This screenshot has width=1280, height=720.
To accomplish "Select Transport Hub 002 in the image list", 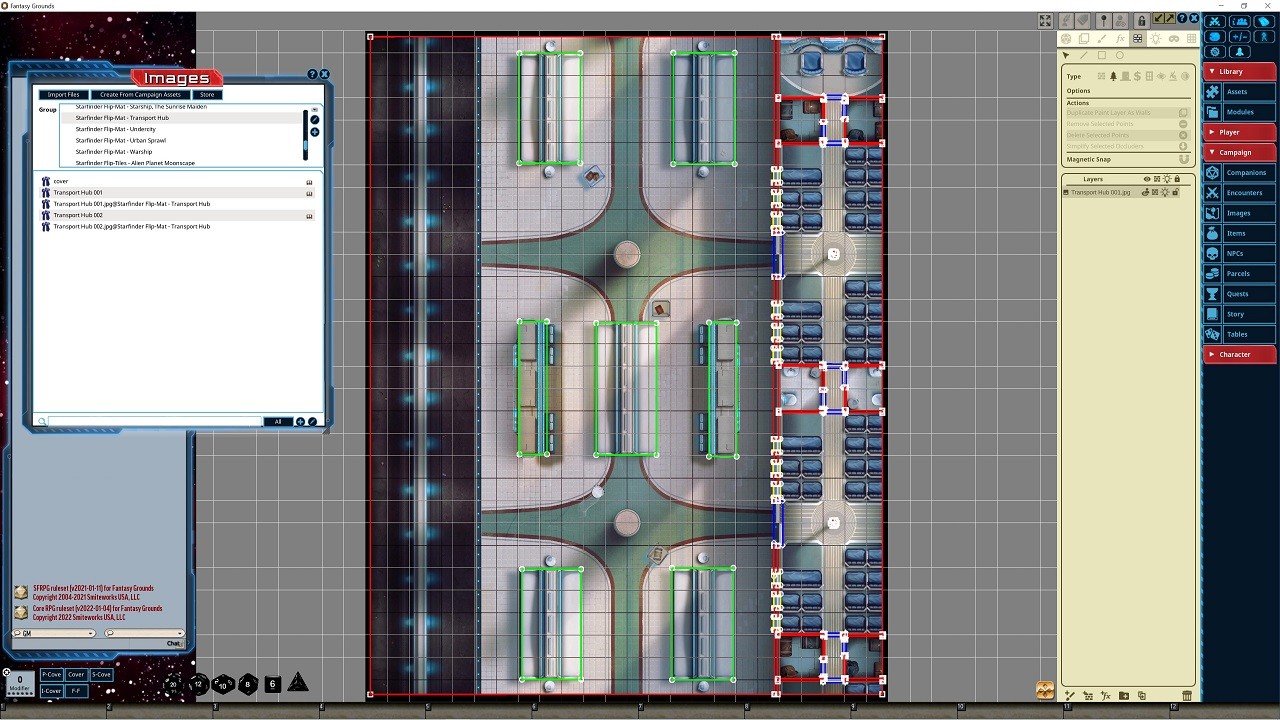I will click(x=78, y=214).
